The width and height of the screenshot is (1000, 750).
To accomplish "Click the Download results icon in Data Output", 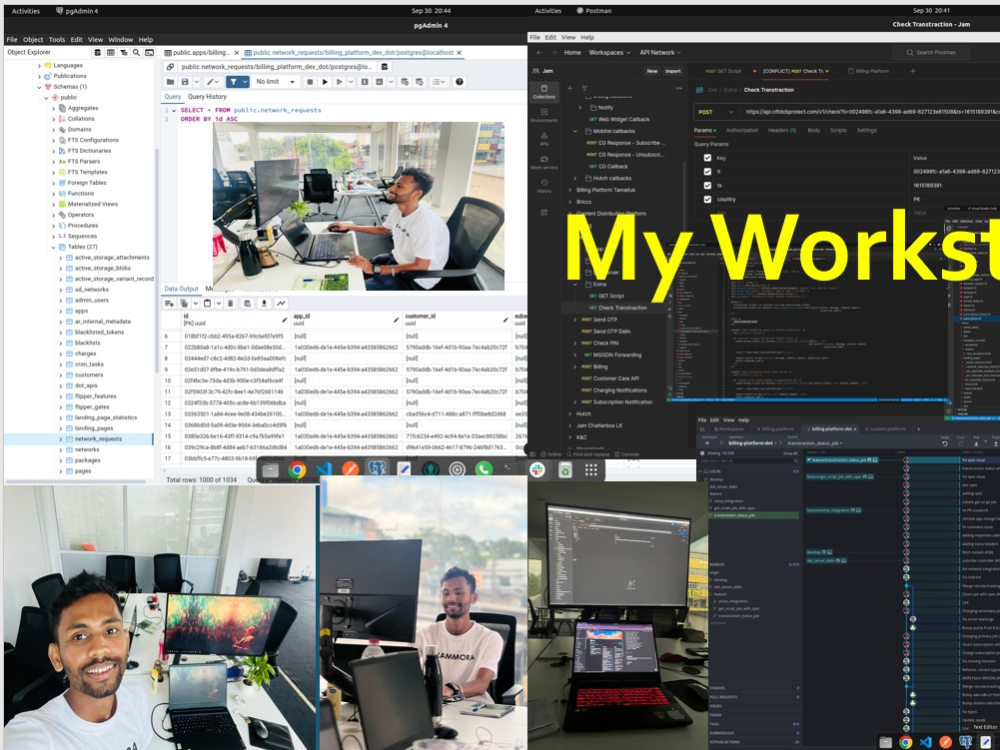I will [264, 303].
